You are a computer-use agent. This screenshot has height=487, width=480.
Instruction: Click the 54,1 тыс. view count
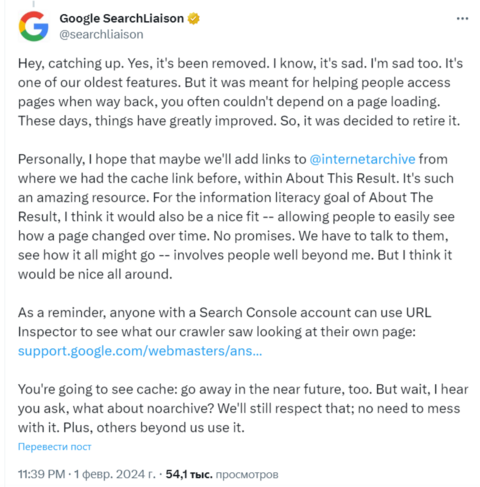coord(189,474)
